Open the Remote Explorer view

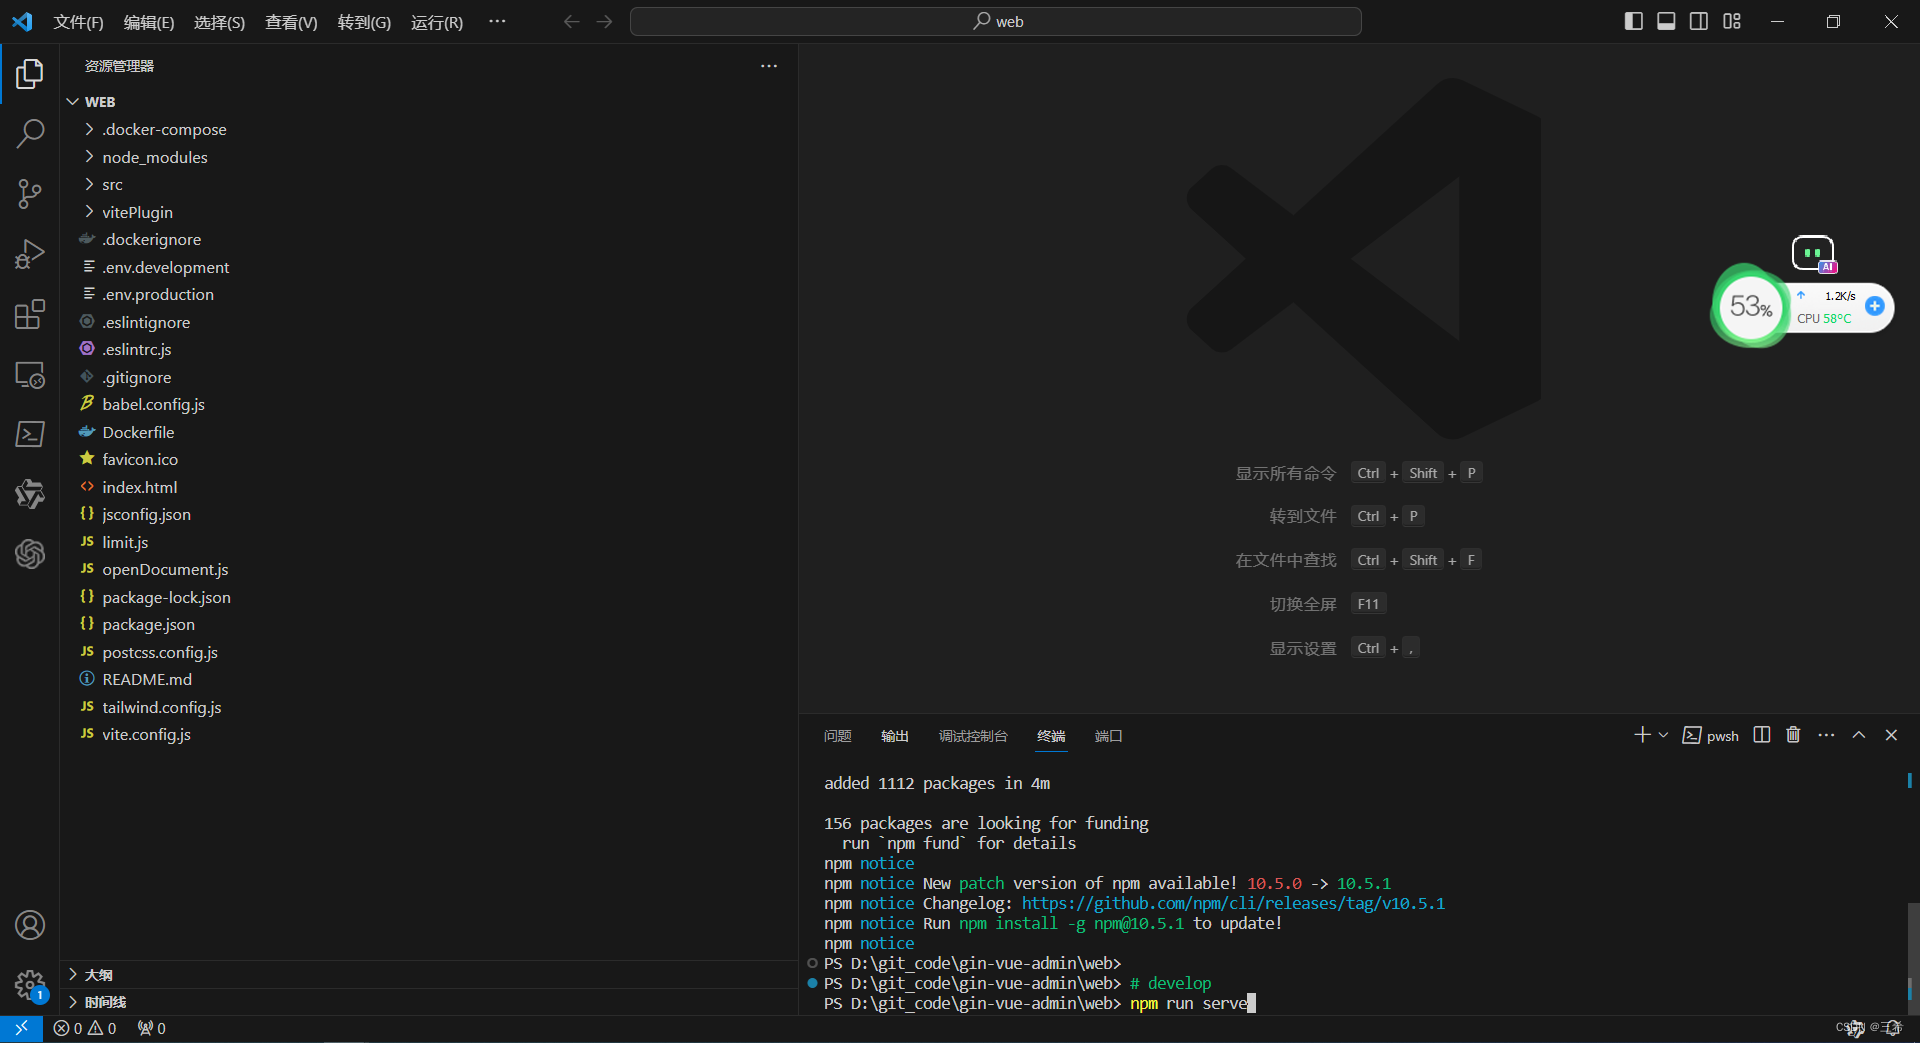[30, 375]
